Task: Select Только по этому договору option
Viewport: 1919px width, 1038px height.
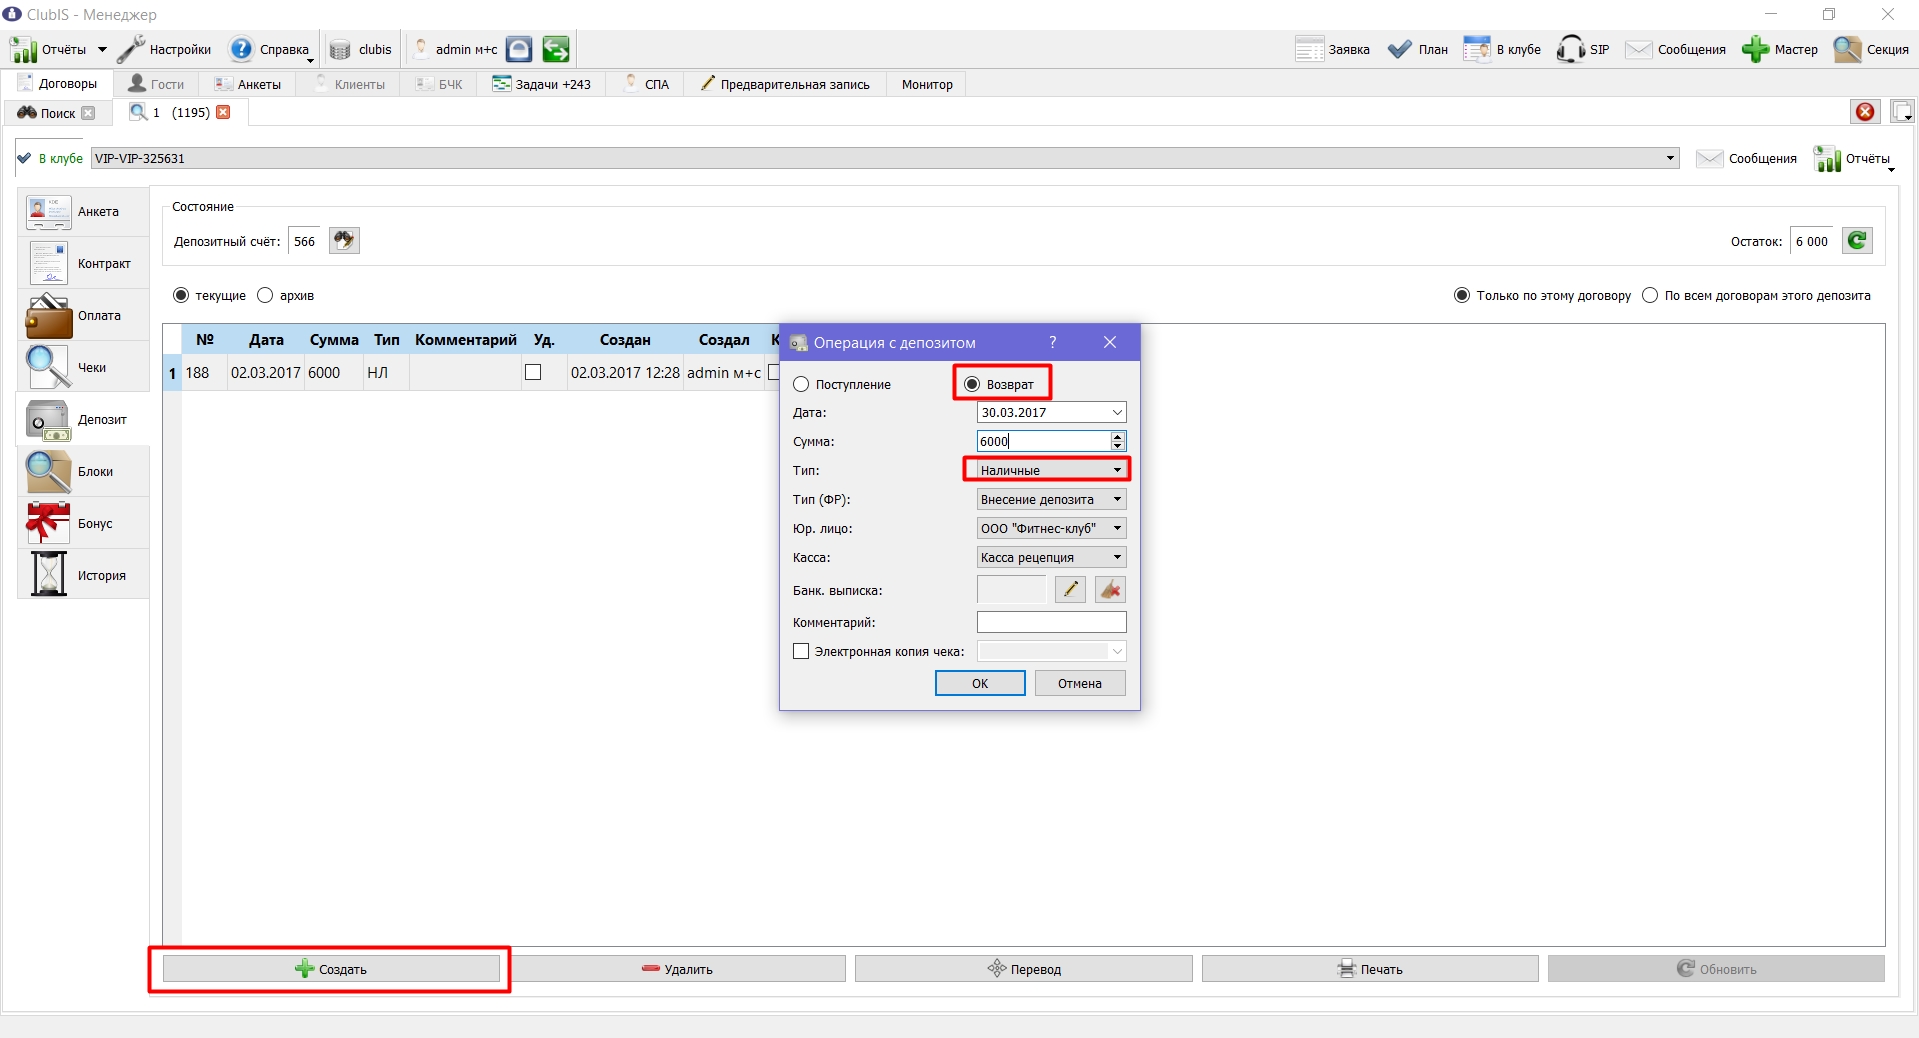Action: (1462, 295)
